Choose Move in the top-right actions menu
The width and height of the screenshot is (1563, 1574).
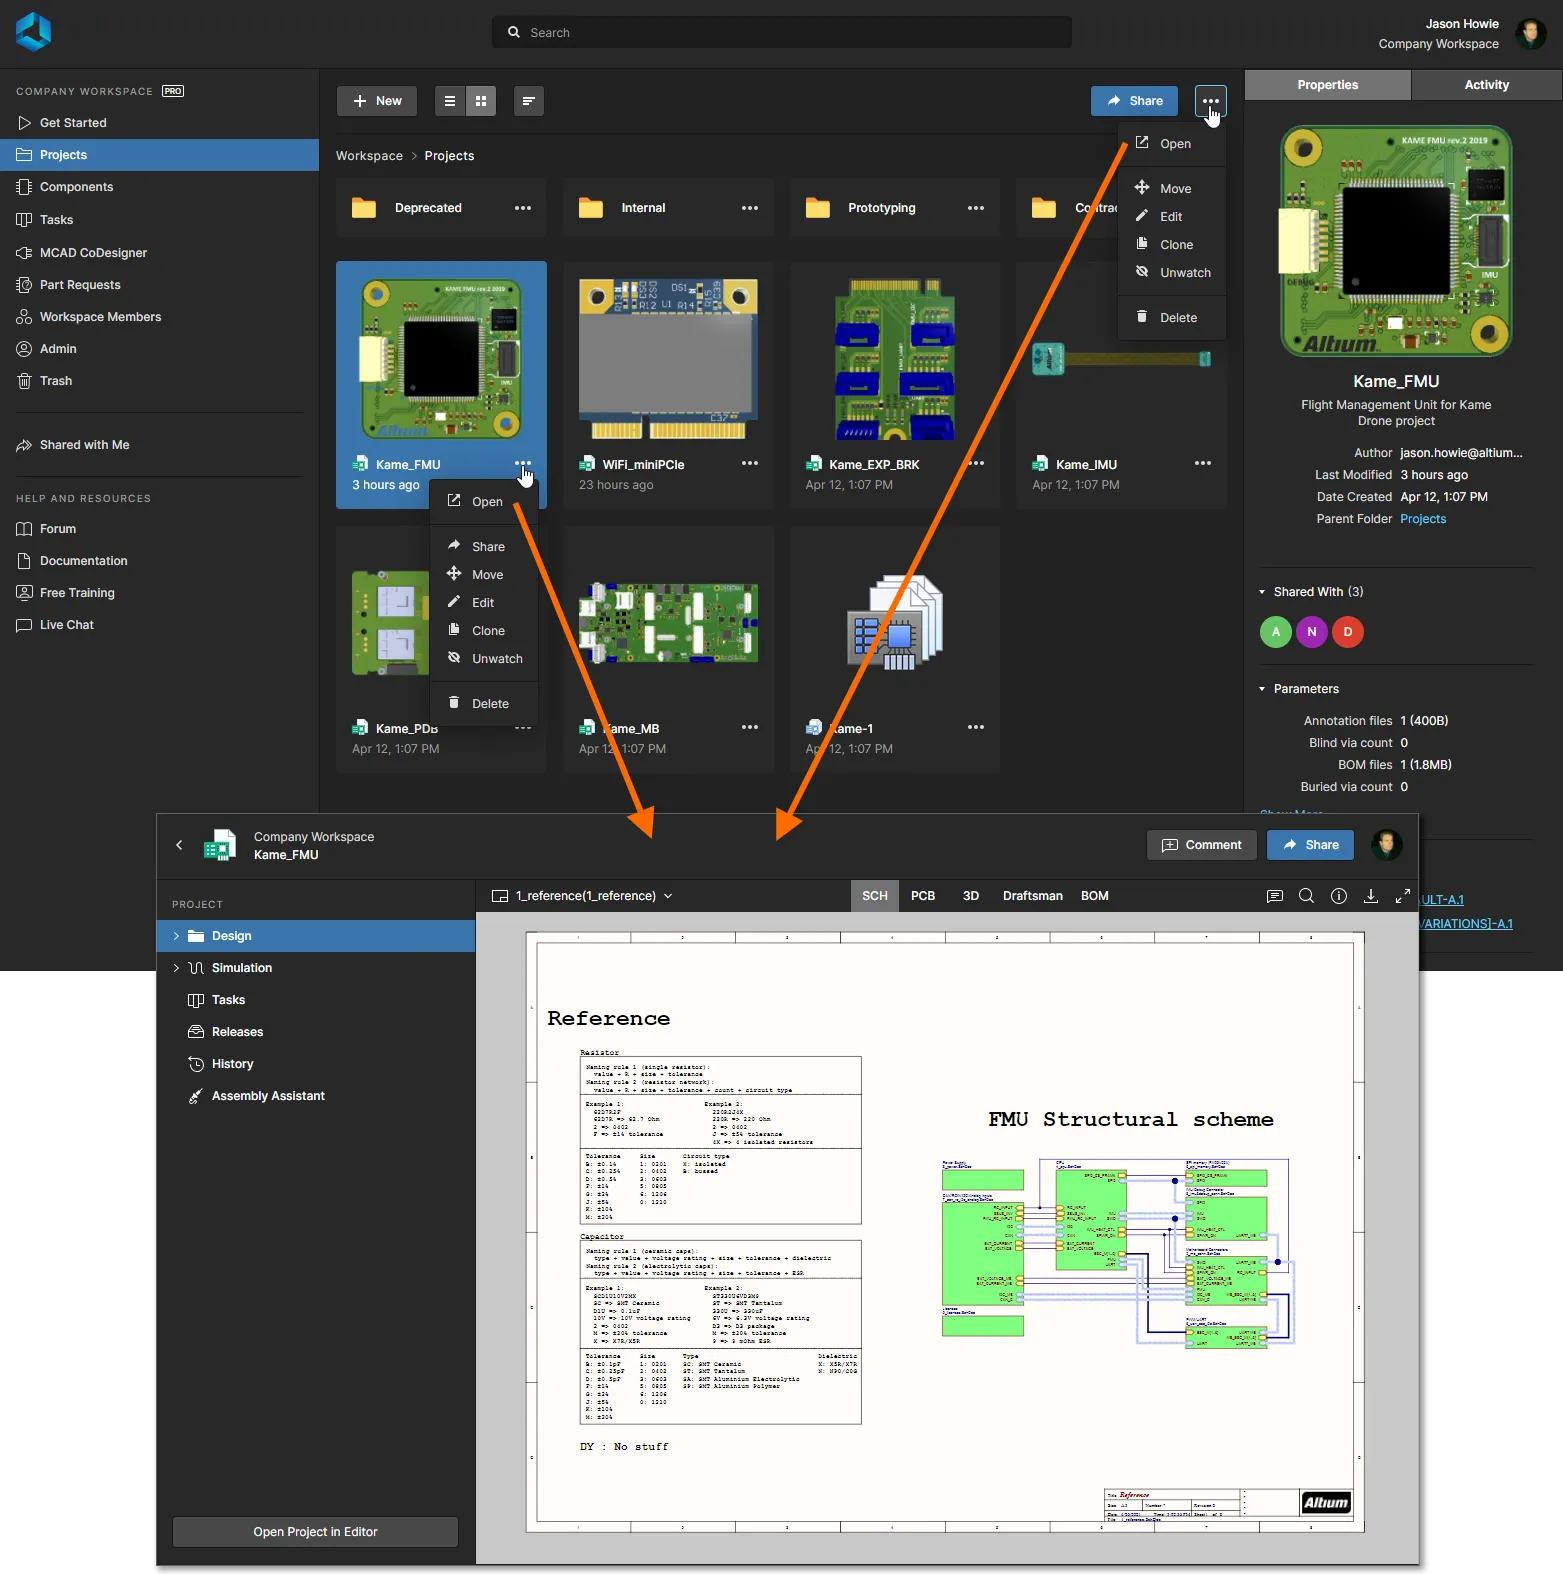pos(1172,189)
